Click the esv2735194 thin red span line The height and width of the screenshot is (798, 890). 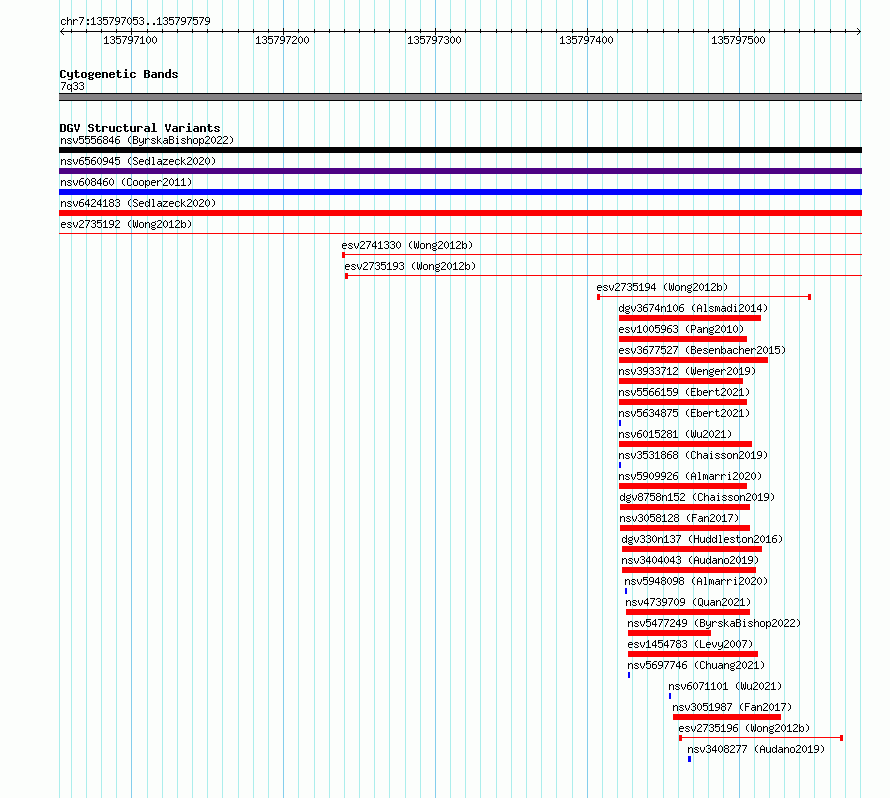click(x=704, y=297)
